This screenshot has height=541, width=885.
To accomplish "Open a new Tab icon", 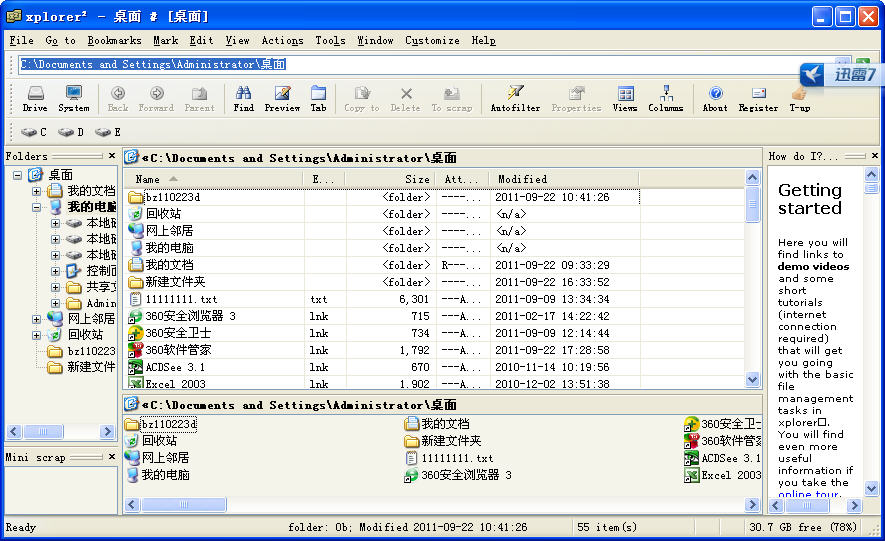I will [x=318, y=99].
